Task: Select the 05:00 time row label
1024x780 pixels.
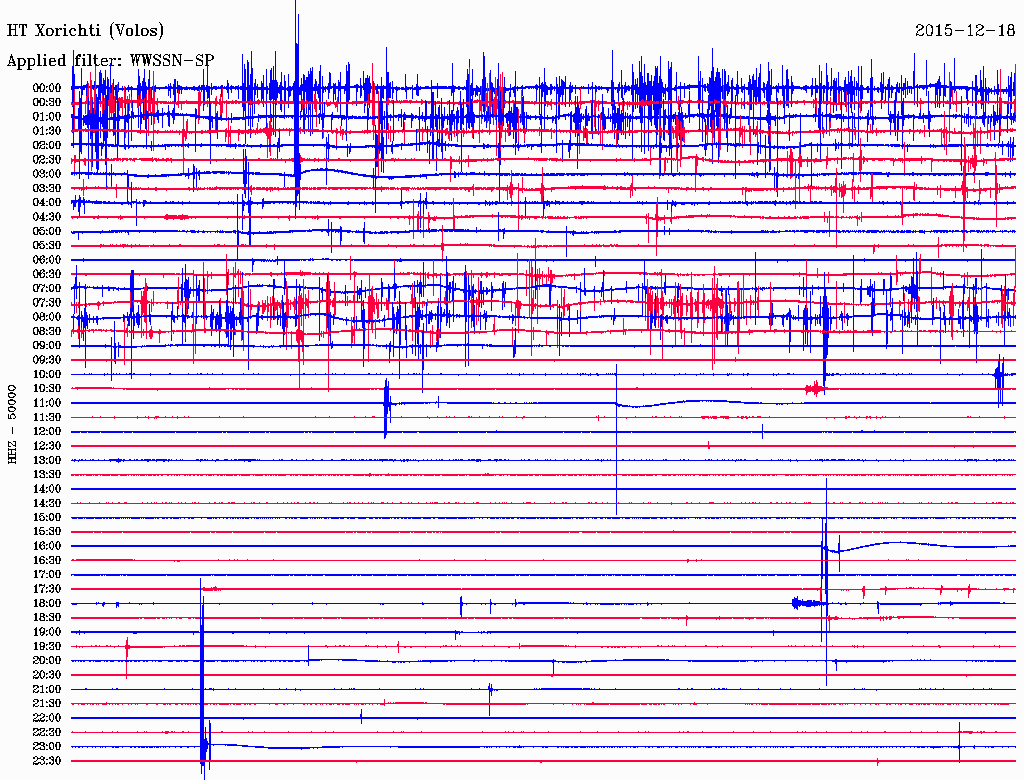Action: click(47, 231)
